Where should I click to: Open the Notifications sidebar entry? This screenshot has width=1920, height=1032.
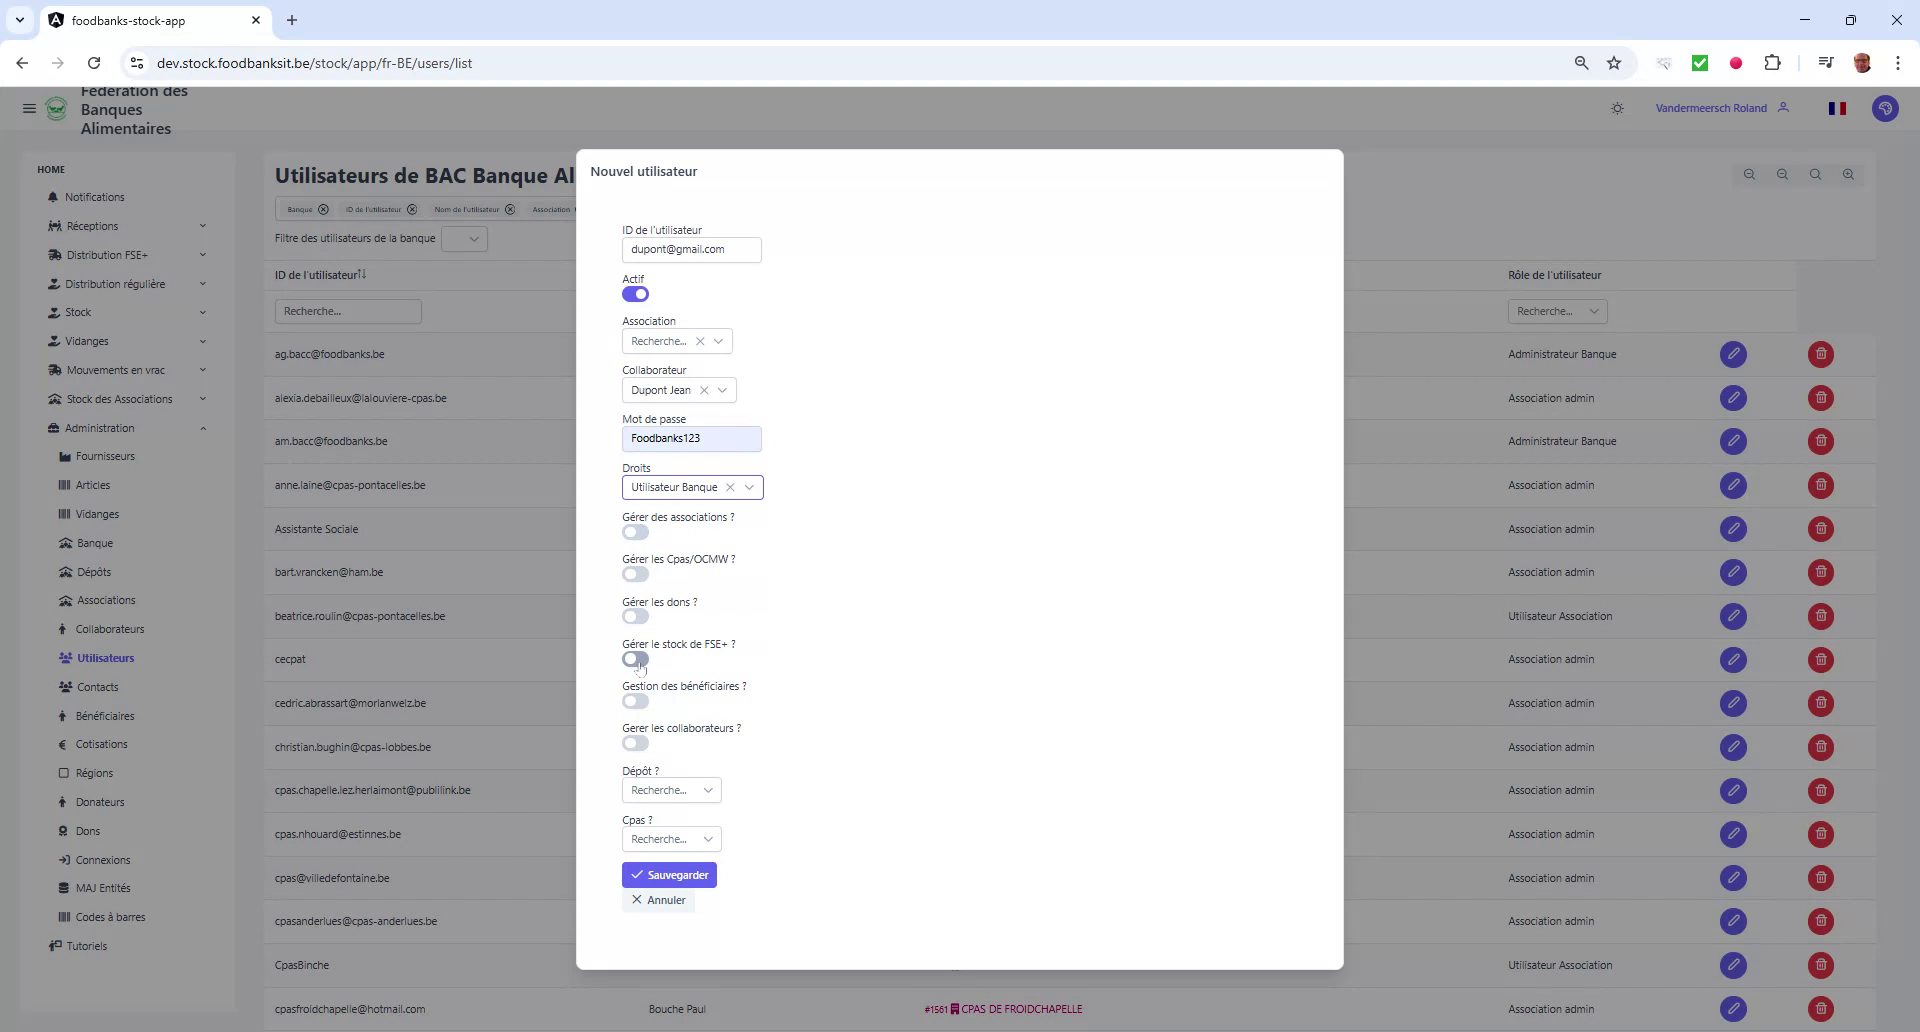94,197
